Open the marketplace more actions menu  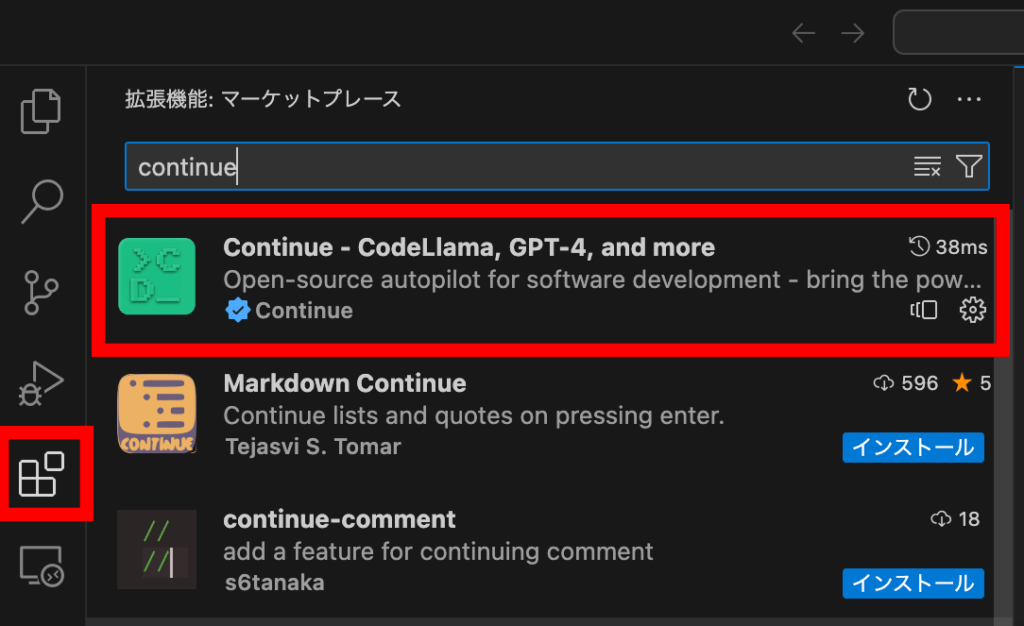[969, 99]
